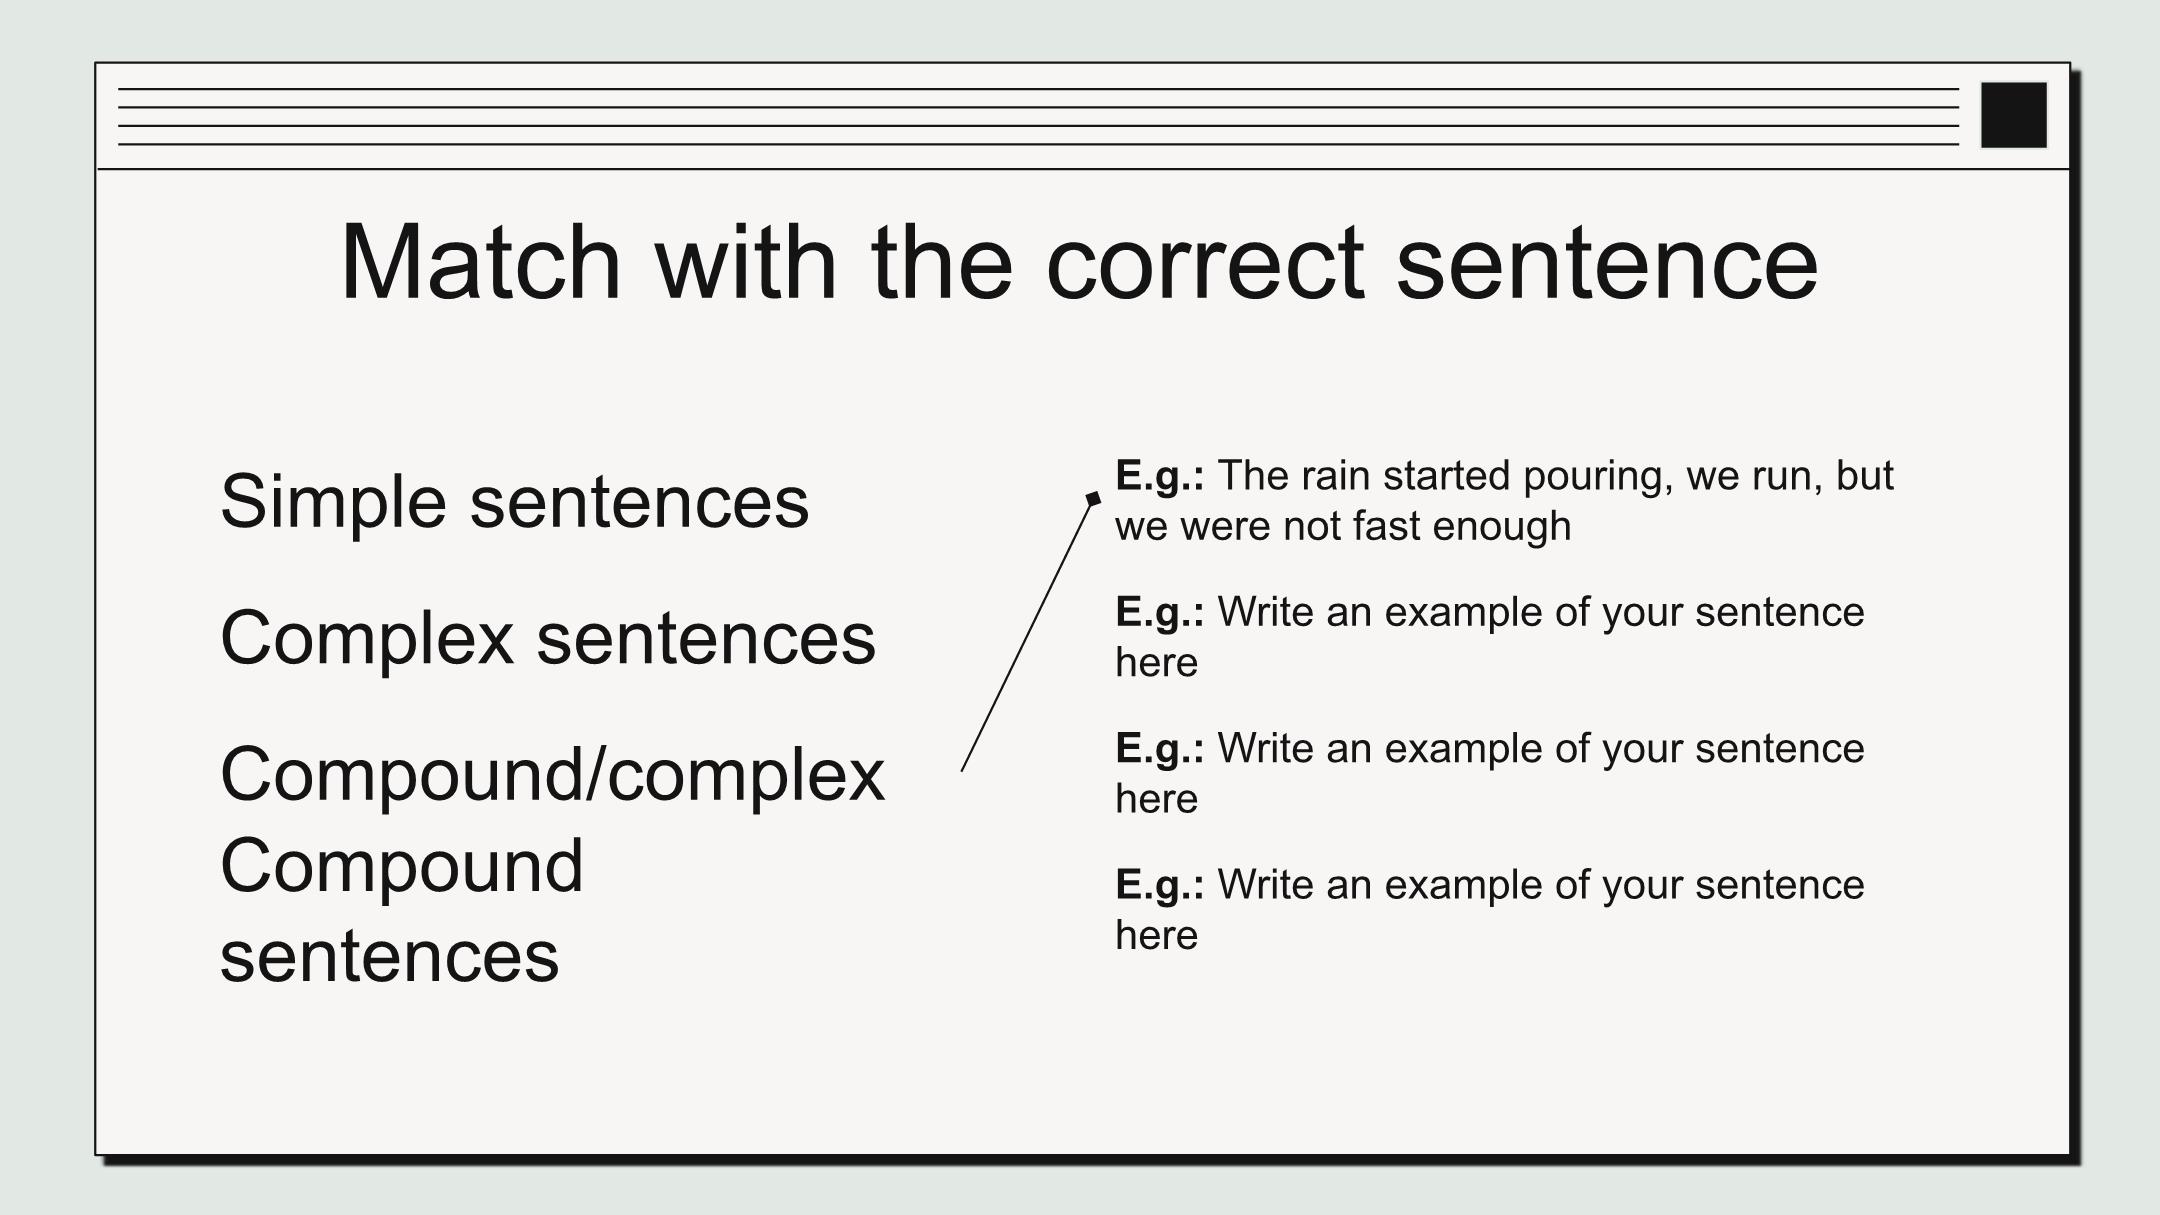The height and width of the screenshot is (1215, 2160).
Task: Click the horizontal lines in the header bar
Action: click(x=1038, y=116)
